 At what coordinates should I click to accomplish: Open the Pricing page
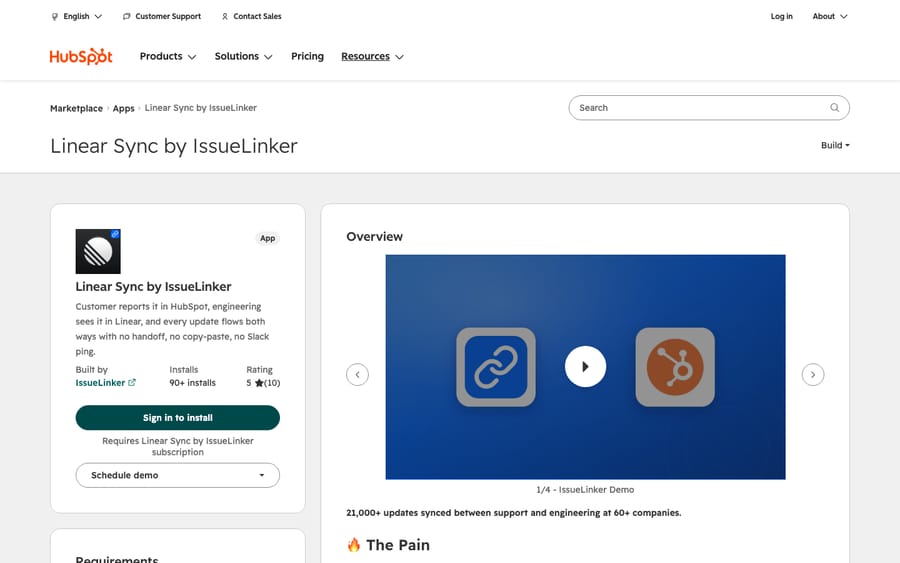coord(307,56)
